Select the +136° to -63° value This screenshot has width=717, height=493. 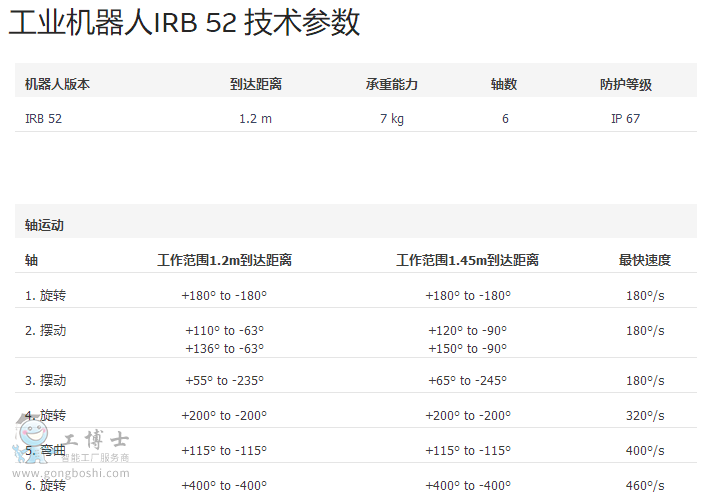(225, 348)
